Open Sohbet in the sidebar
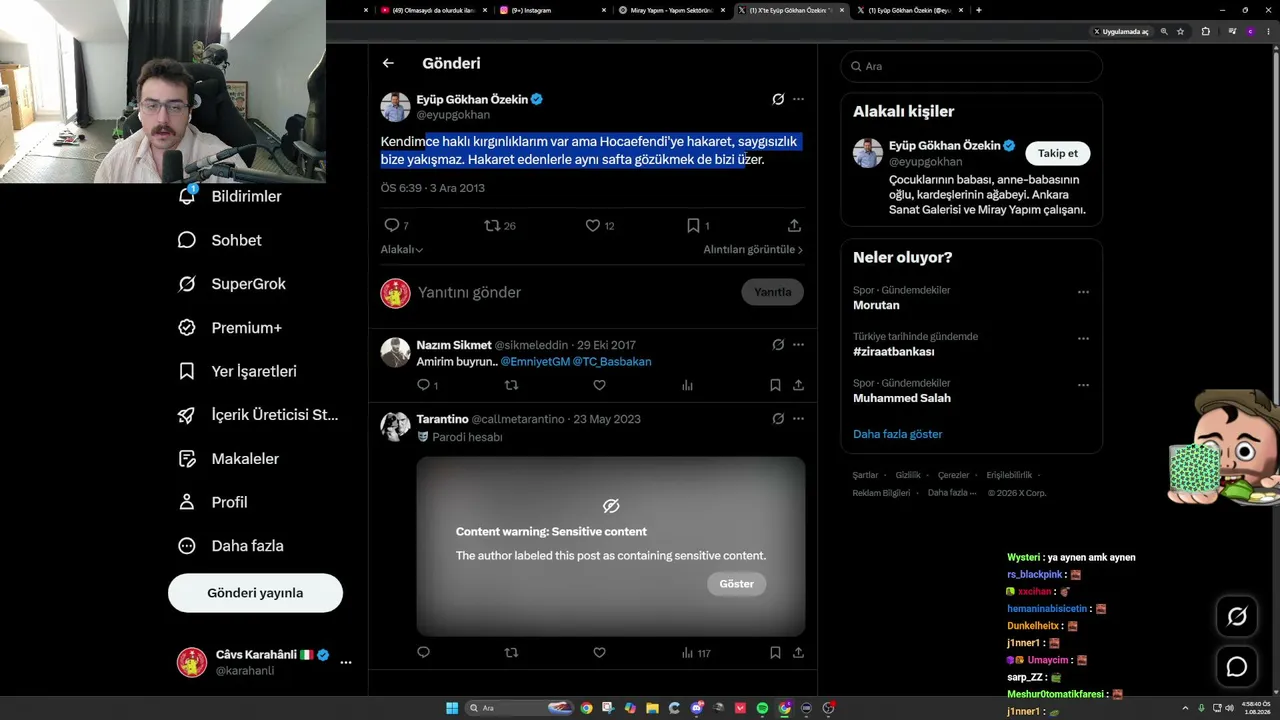Image resolution: width=1280 pixels, height=720 pixels. 220,240
